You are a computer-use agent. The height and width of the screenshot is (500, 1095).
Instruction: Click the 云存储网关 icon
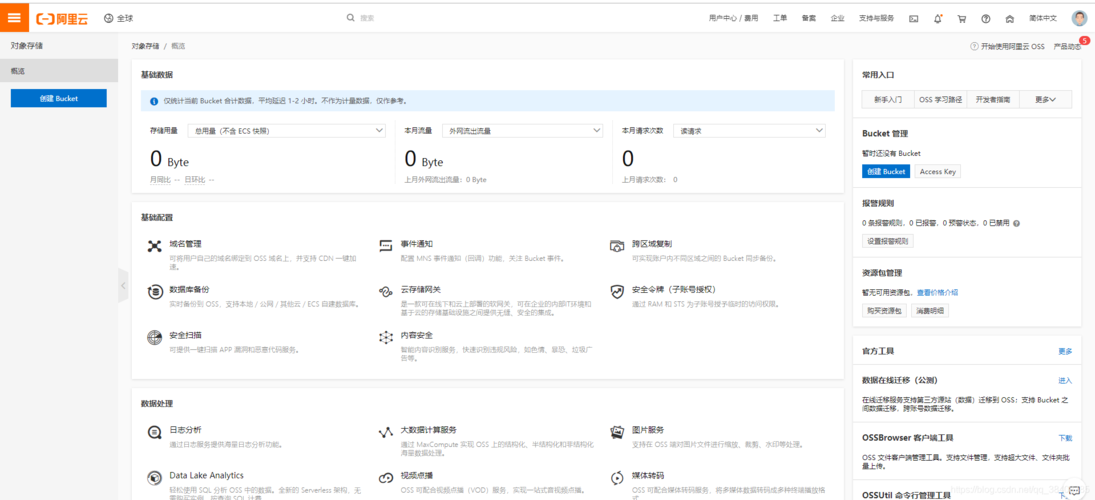[385, 291]
